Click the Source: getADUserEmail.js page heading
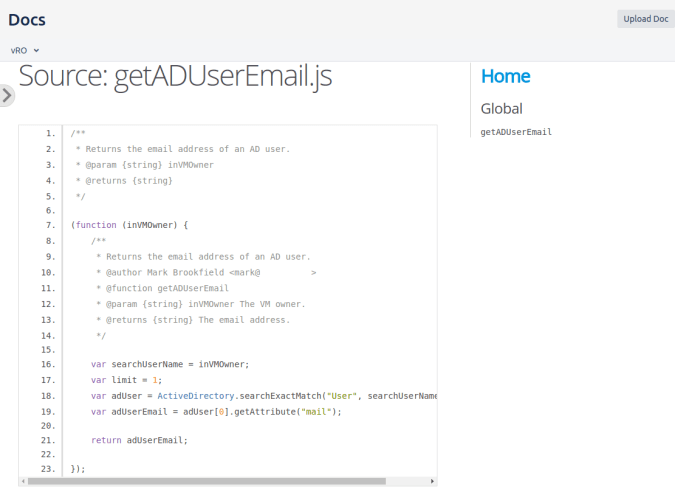This screenshot has width=675, height=487. [175, 76]
